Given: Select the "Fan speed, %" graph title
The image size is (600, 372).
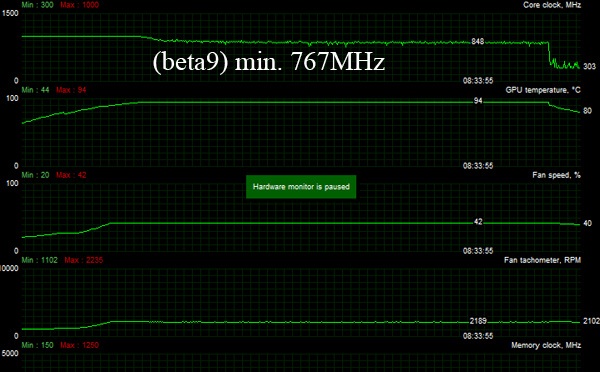Looking at the screenshot, I should click(556, 175).
